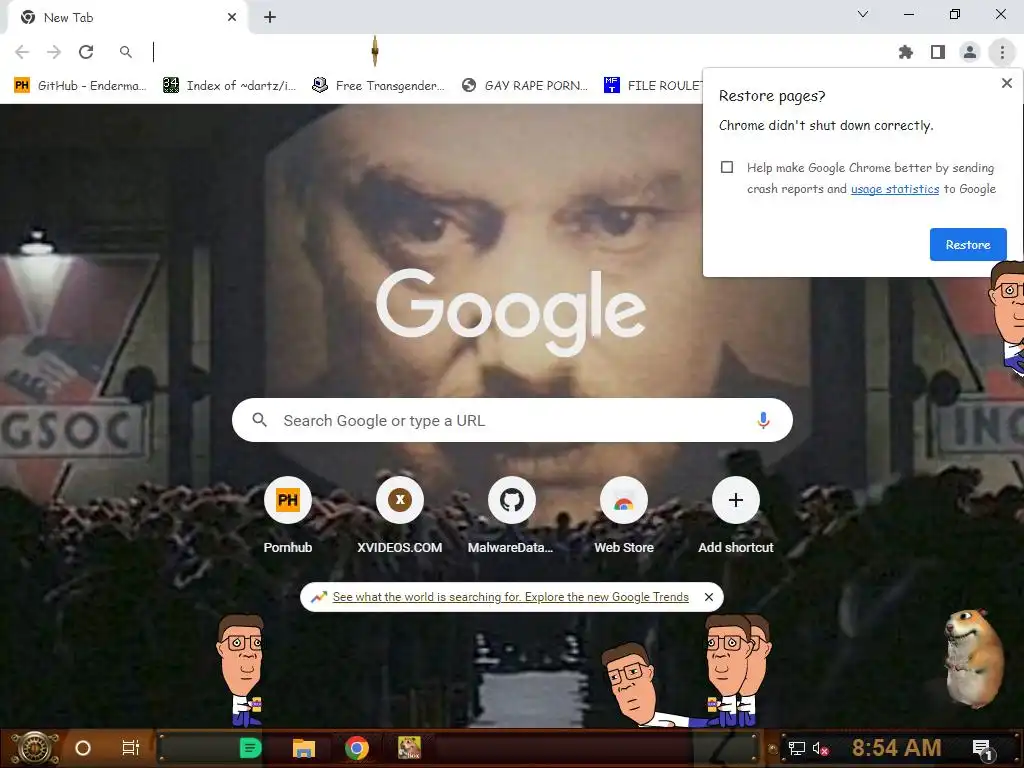
Task: Open a new tab with the plus button
Action: [x=270, y=17]
